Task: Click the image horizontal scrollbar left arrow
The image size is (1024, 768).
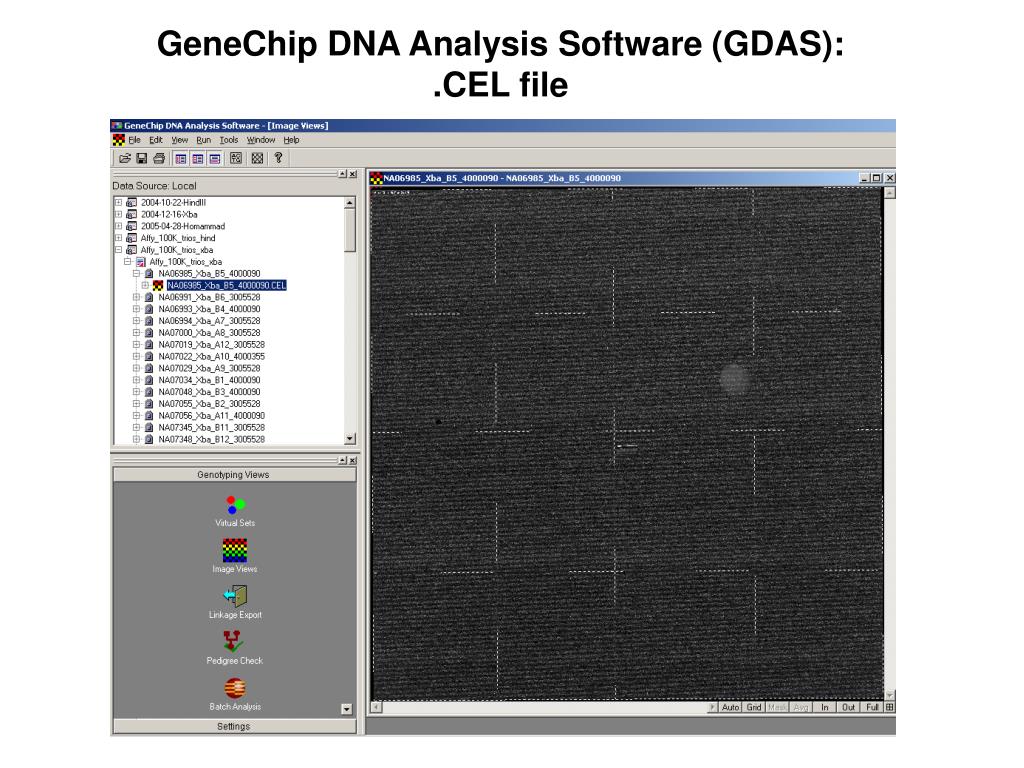Action: tap(376, 707)
